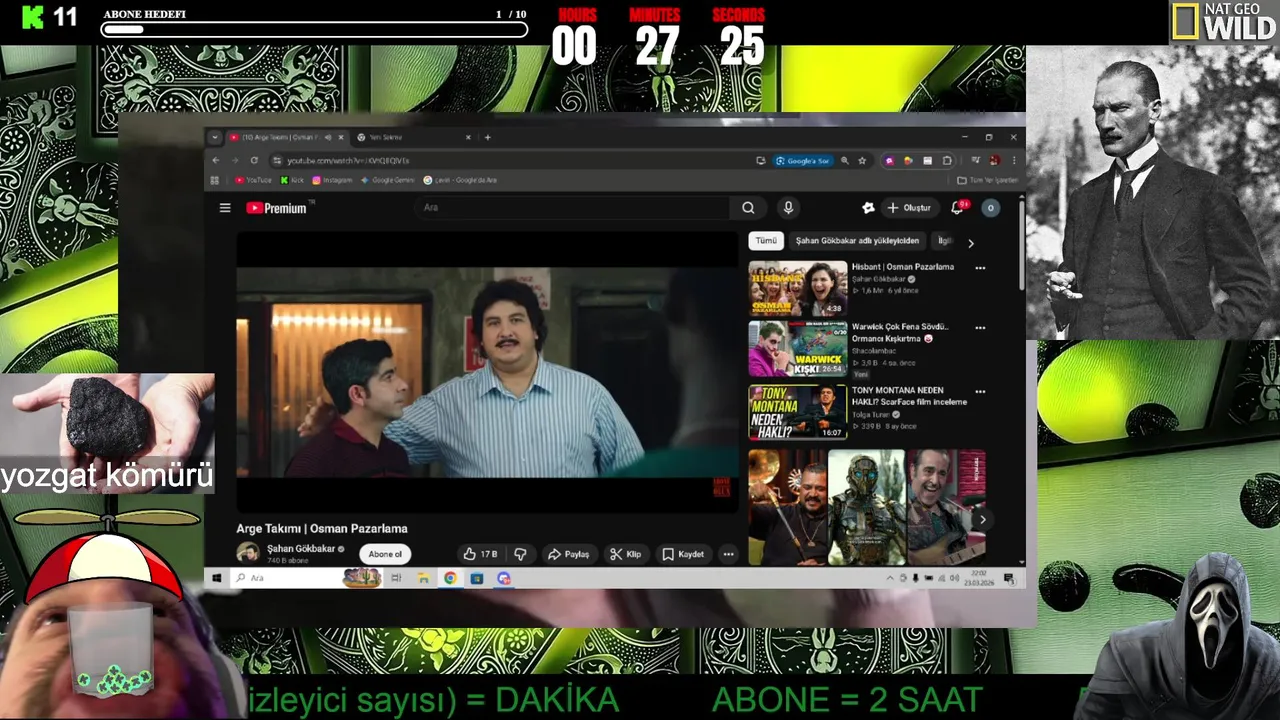Mute the tab via speaker icon

coord(327,137)
